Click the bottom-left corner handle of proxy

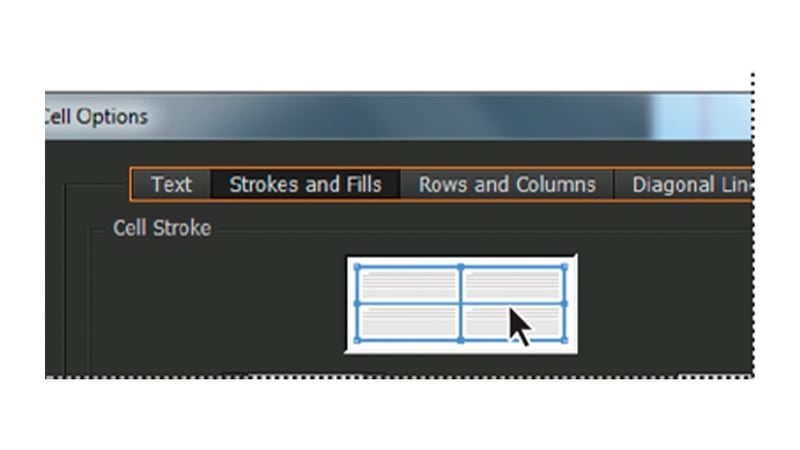(x=356, y=341)
